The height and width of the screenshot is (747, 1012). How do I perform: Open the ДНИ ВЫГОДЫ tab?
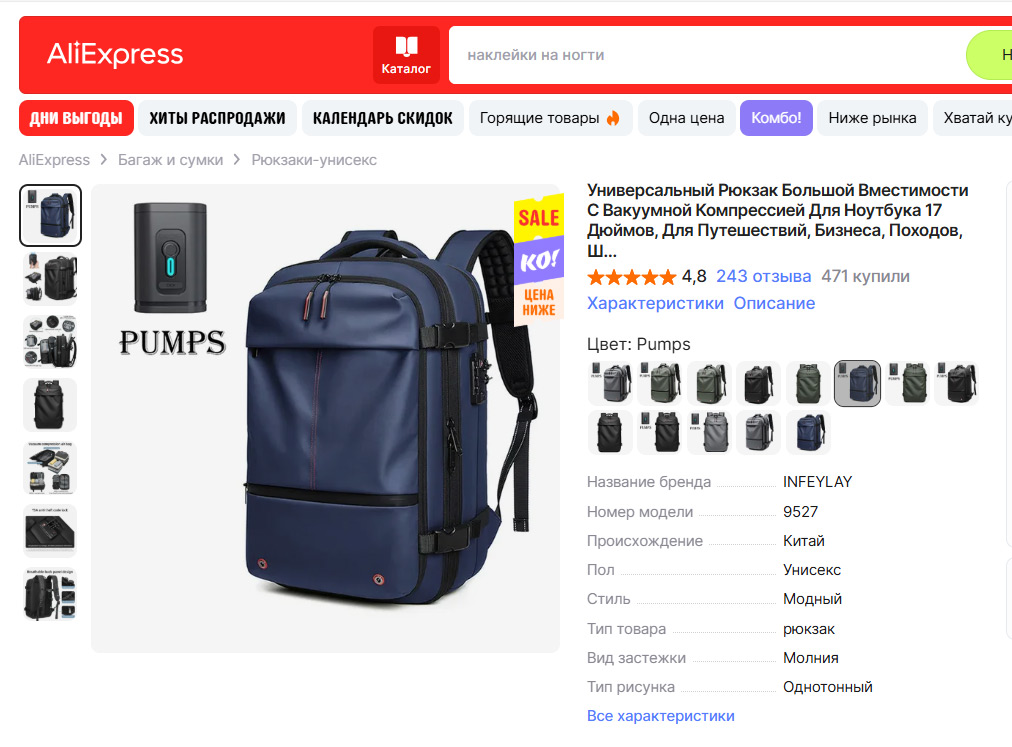coord(76,118)
